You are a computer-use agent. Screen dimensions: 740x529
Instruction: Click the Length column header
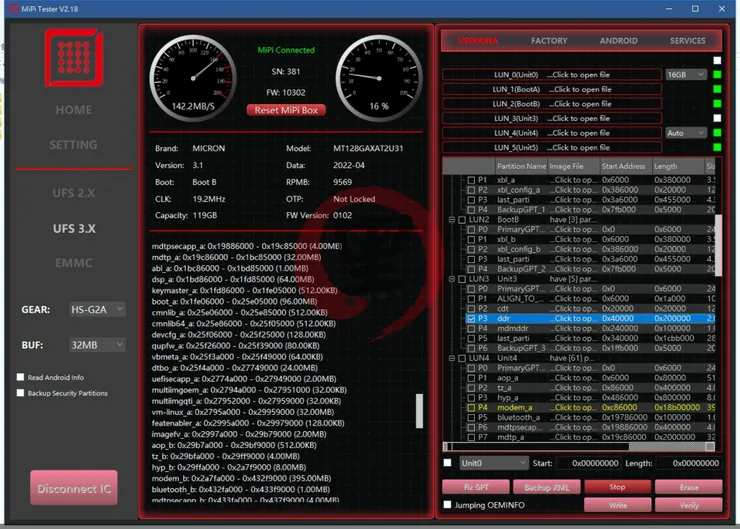tap(678, 166)
